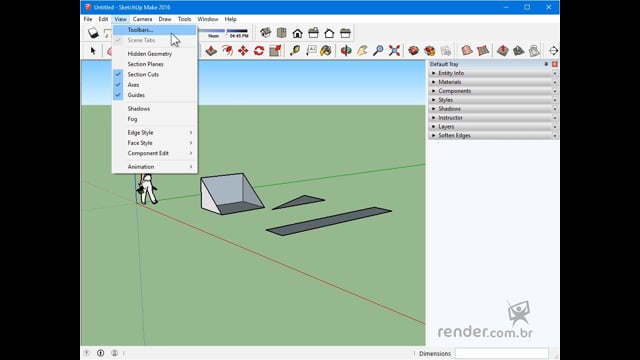Click the Zoom Extents icon
640x360 pixels.
click(x=394, y=51)
